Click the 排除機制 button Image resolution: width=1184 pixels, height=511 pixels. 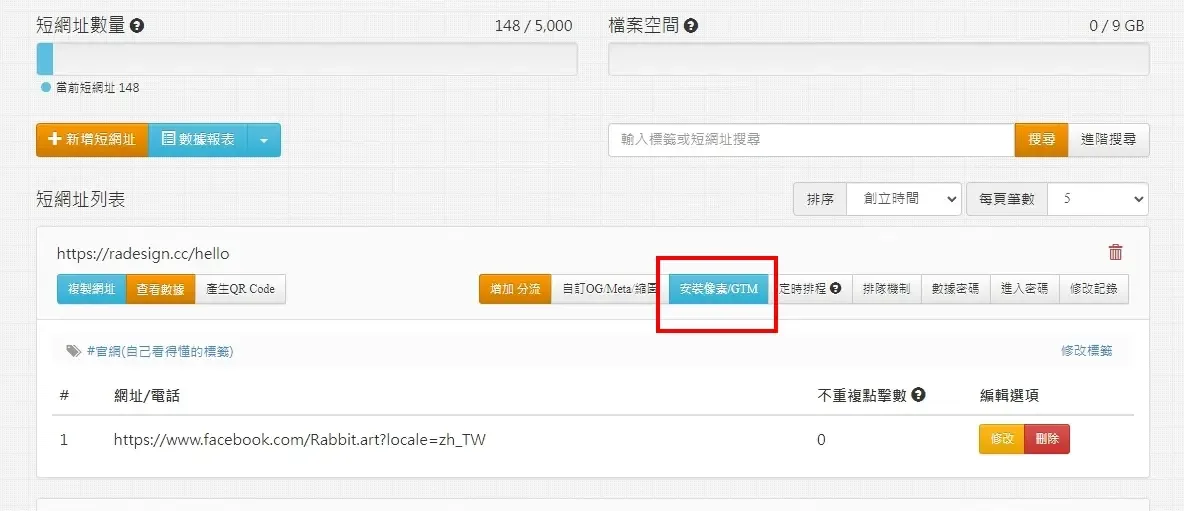pyautogui.click(x=887, y=288)
